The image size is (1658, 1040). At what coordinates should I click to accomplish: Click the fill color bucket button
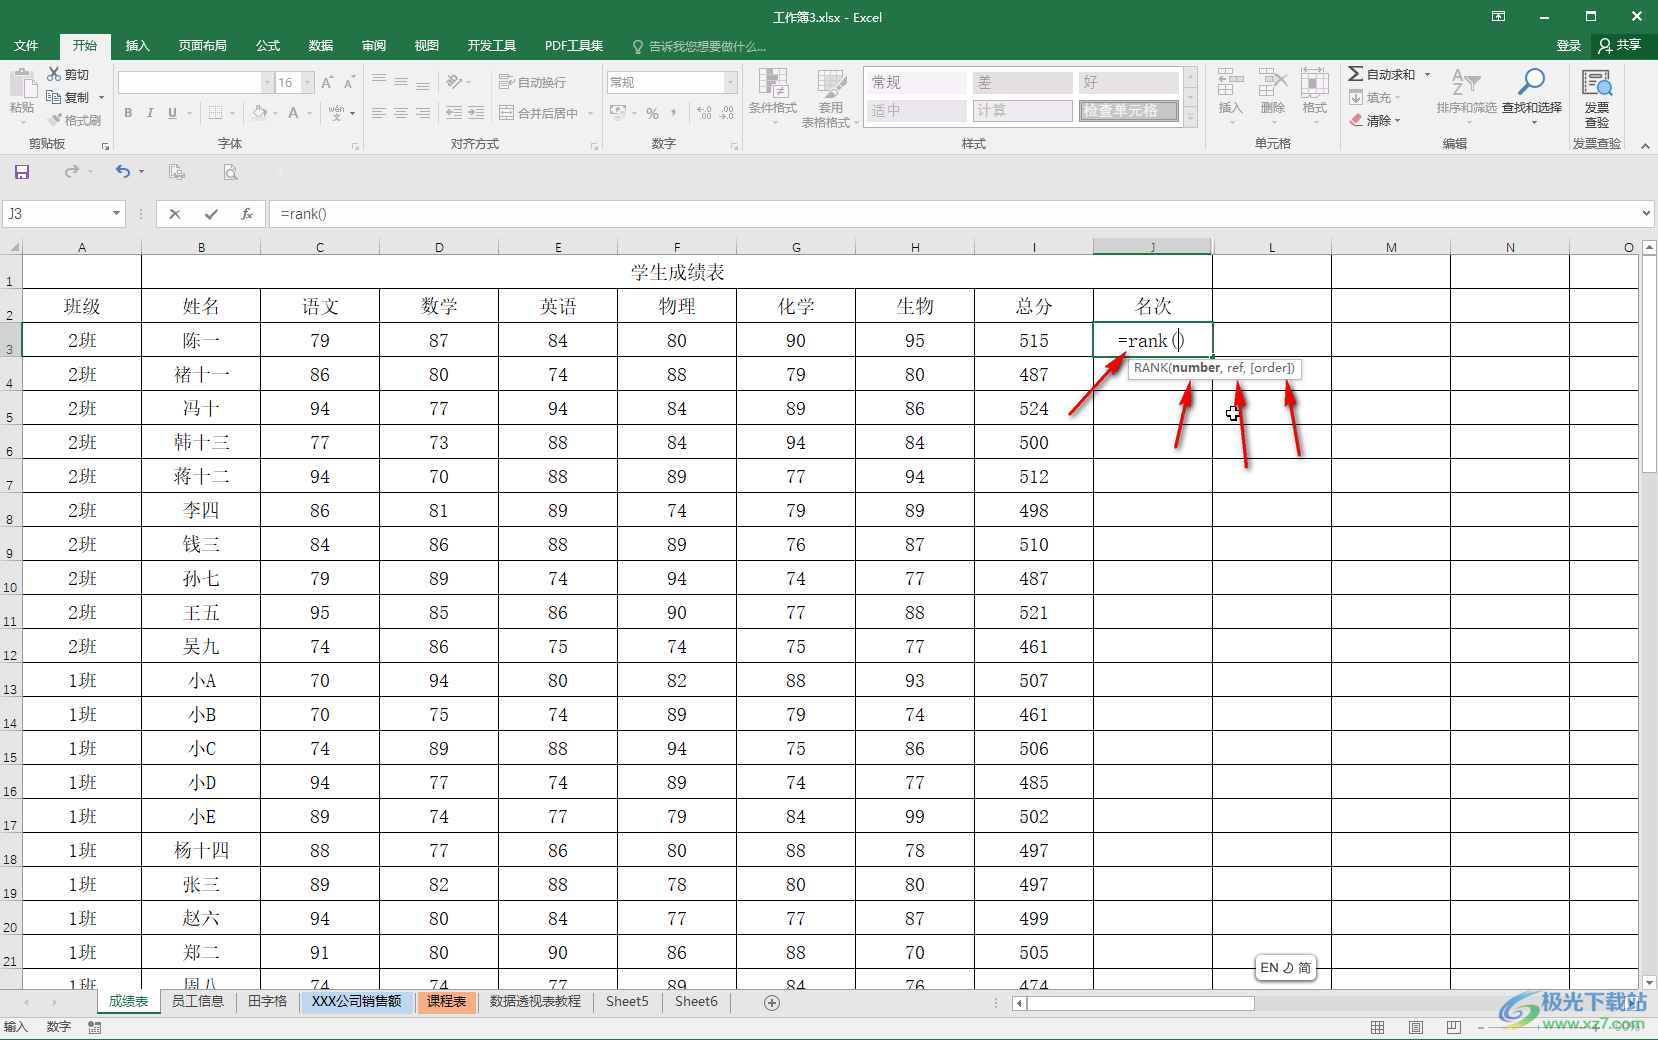pos(260,113)
